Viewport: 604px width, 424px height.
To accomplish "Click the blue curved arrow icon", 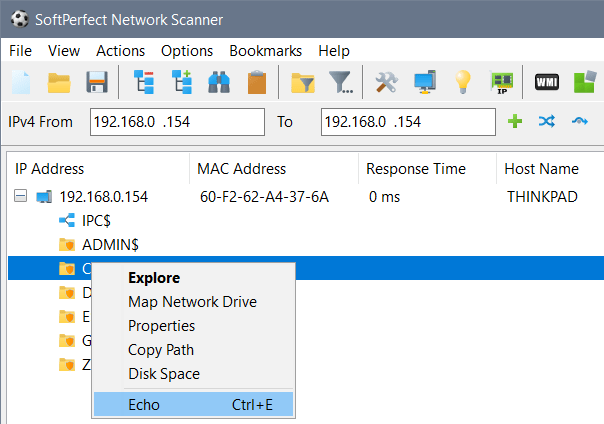I will [x=580, y=121].
